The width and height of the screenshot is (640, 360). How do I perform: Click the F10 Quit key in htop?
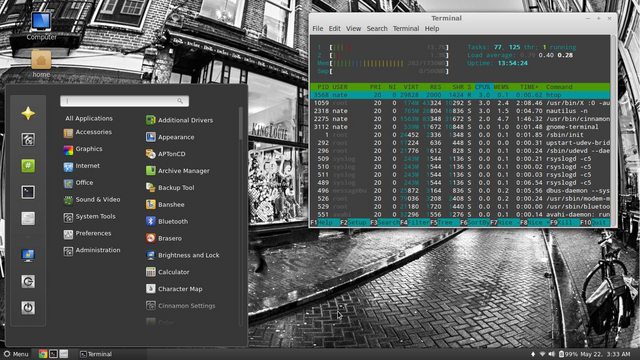594,222
